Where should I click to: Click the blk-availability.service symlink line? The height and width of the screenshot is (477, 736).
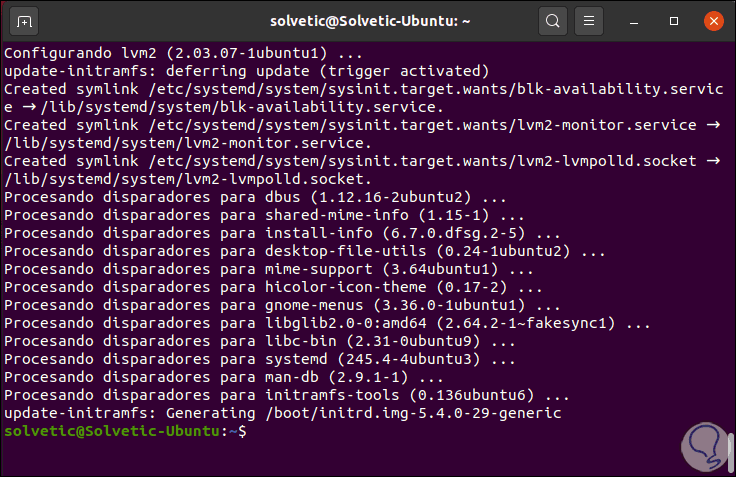pyautogui.click(x=364, y=89)
